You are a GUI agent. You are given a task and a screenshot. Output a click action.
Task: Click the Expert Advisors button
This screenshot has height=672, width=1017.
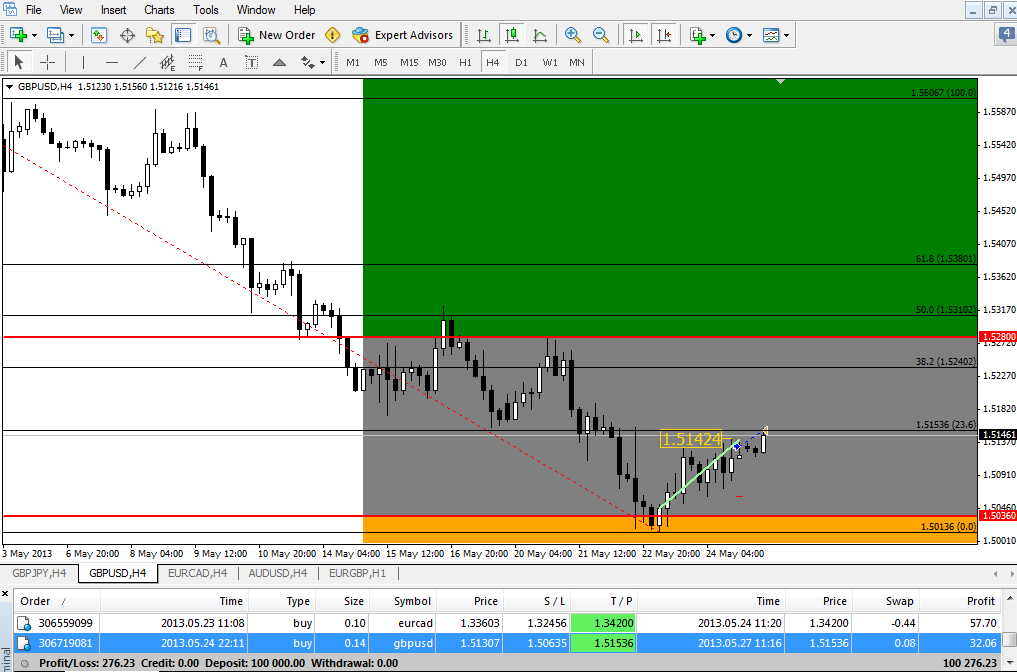[x=403, y=35]
